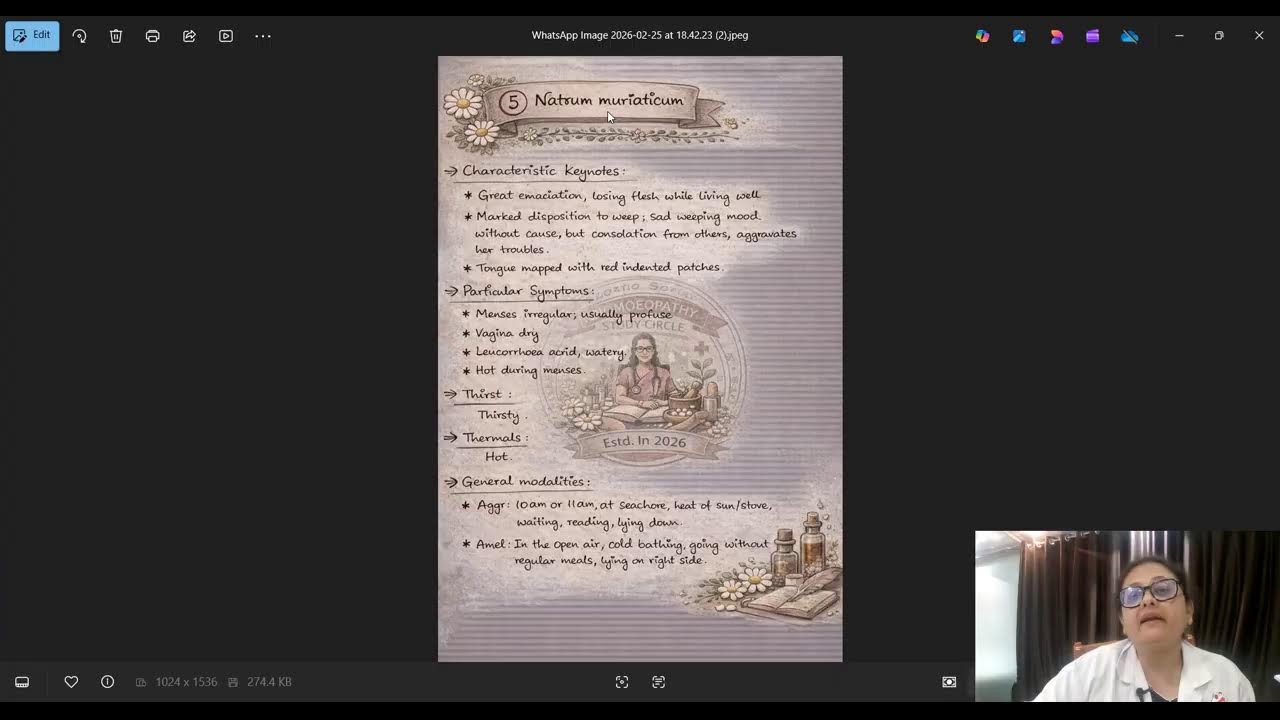The image size is (1280, 720).
Task: Enter fullscreen with bottom-right icon
Action: pyautogui.click(x=949, y=682)
